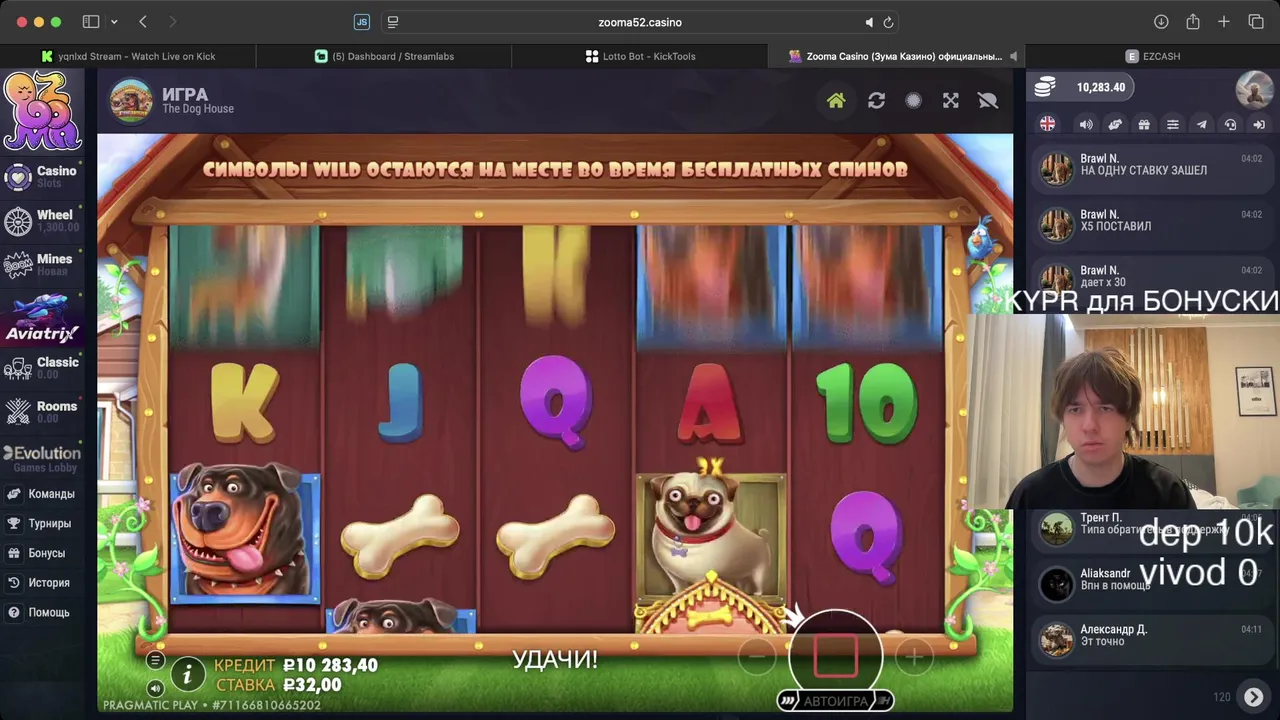Toggle the slot game sound icon
This screenshot has height=720, width=1280.
(155, 688)
